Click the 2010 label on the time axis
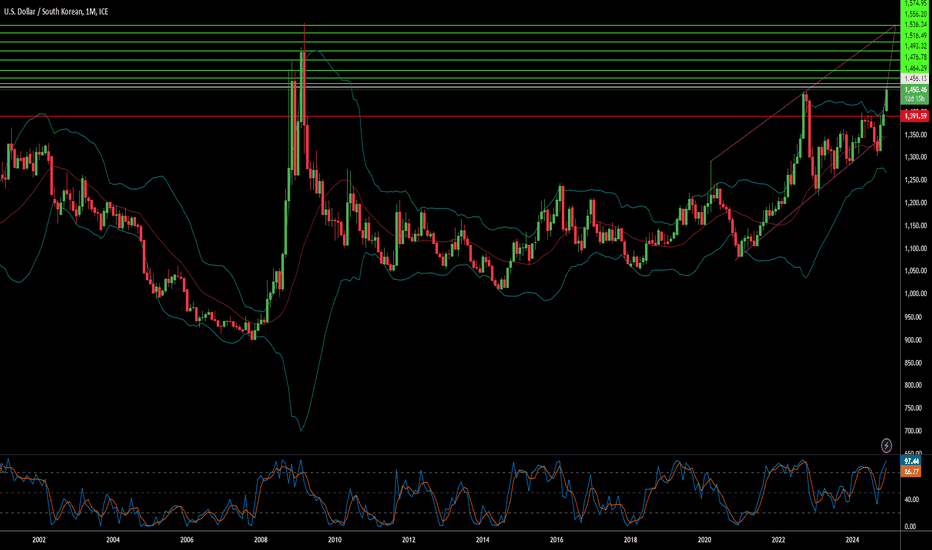 pos(335,540)
